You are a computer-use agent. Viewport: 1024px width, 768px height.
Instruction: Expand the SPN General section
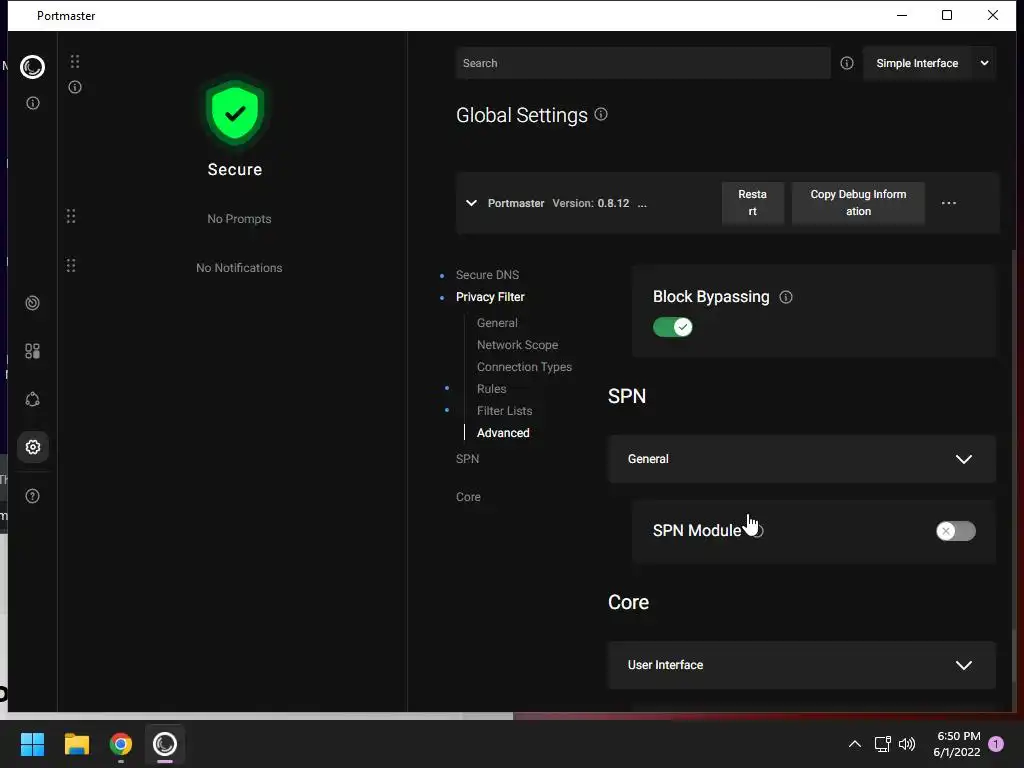coord(801,459)
